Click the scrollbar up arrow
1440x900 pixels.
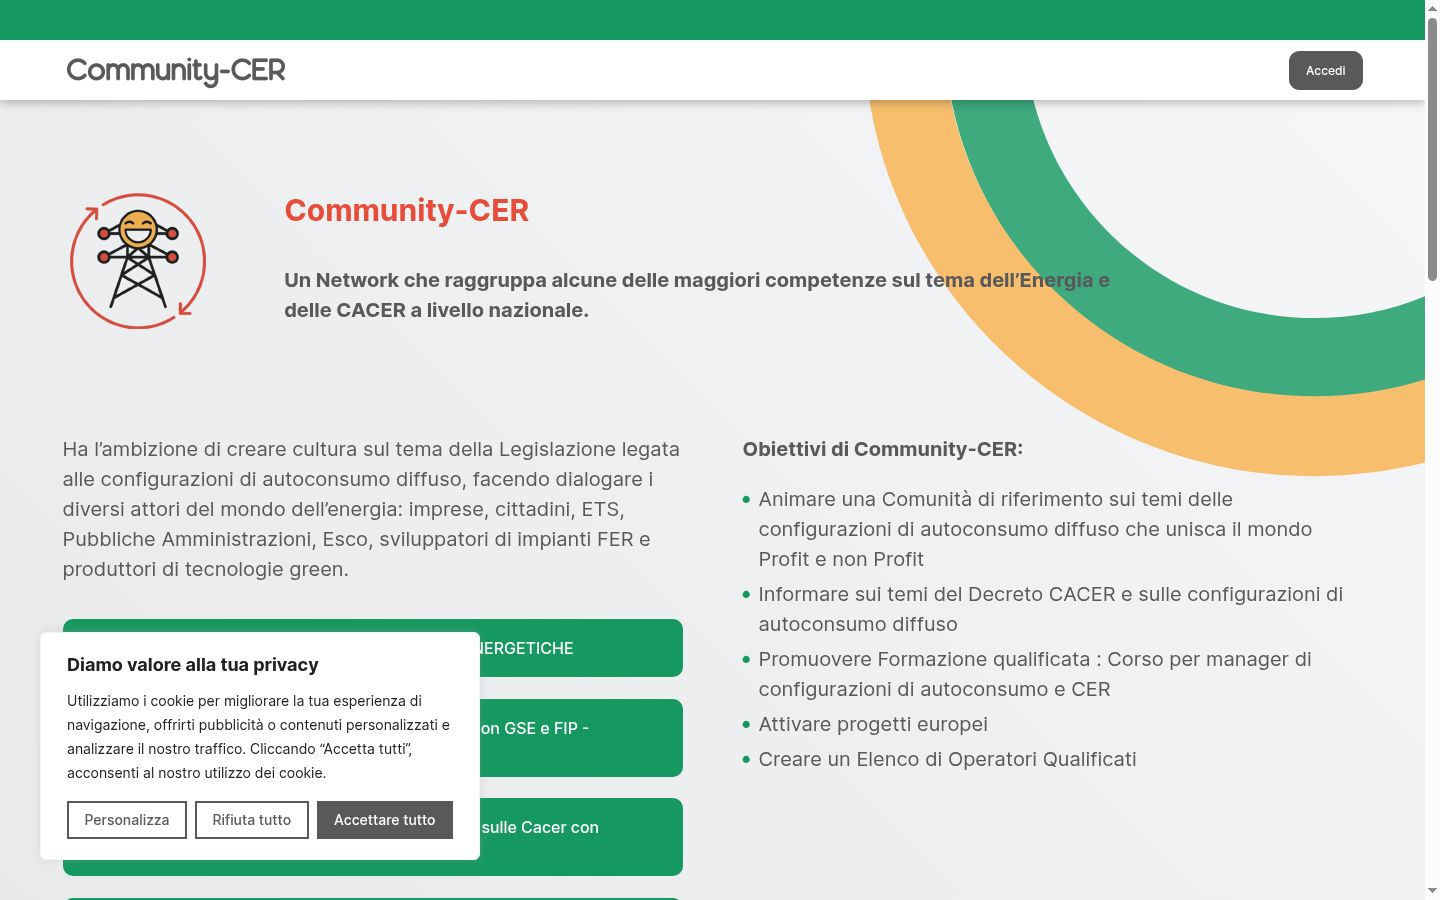point(1432,8)
